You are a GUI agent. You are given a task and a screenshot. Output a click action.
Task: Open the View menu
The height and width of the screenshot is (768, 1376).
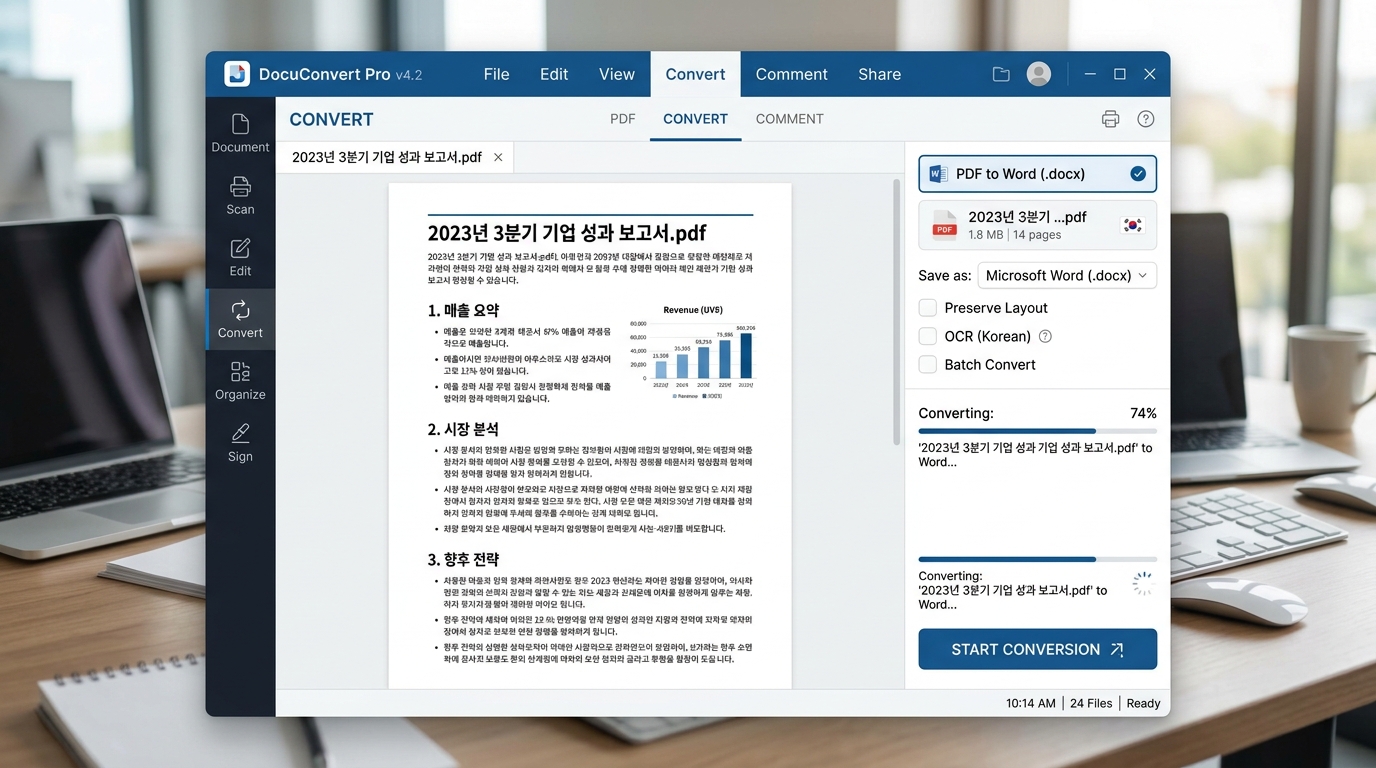(617, 74)
